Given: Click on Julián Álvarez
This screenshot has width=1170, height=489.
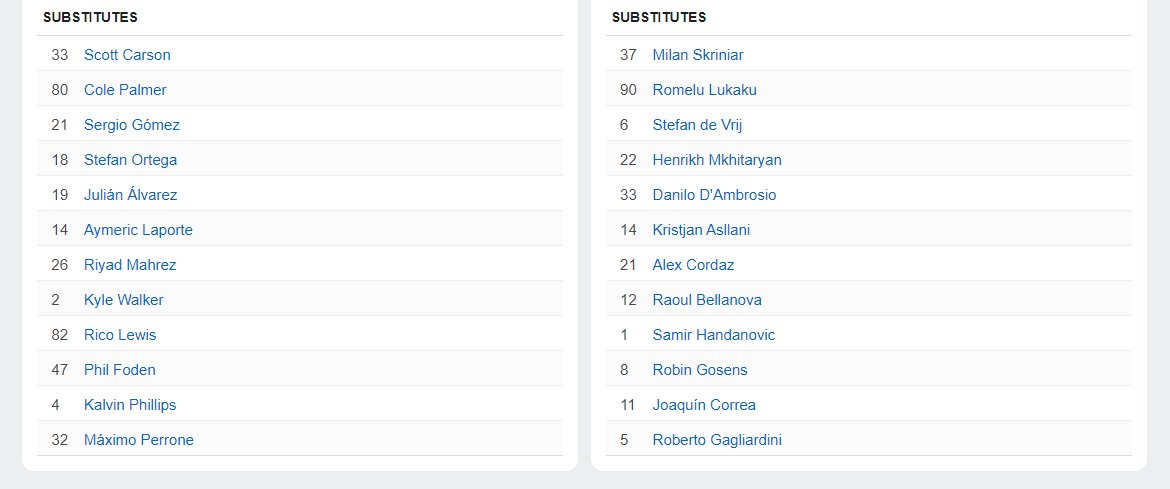Looking at the screenshot, I should 130,195.
